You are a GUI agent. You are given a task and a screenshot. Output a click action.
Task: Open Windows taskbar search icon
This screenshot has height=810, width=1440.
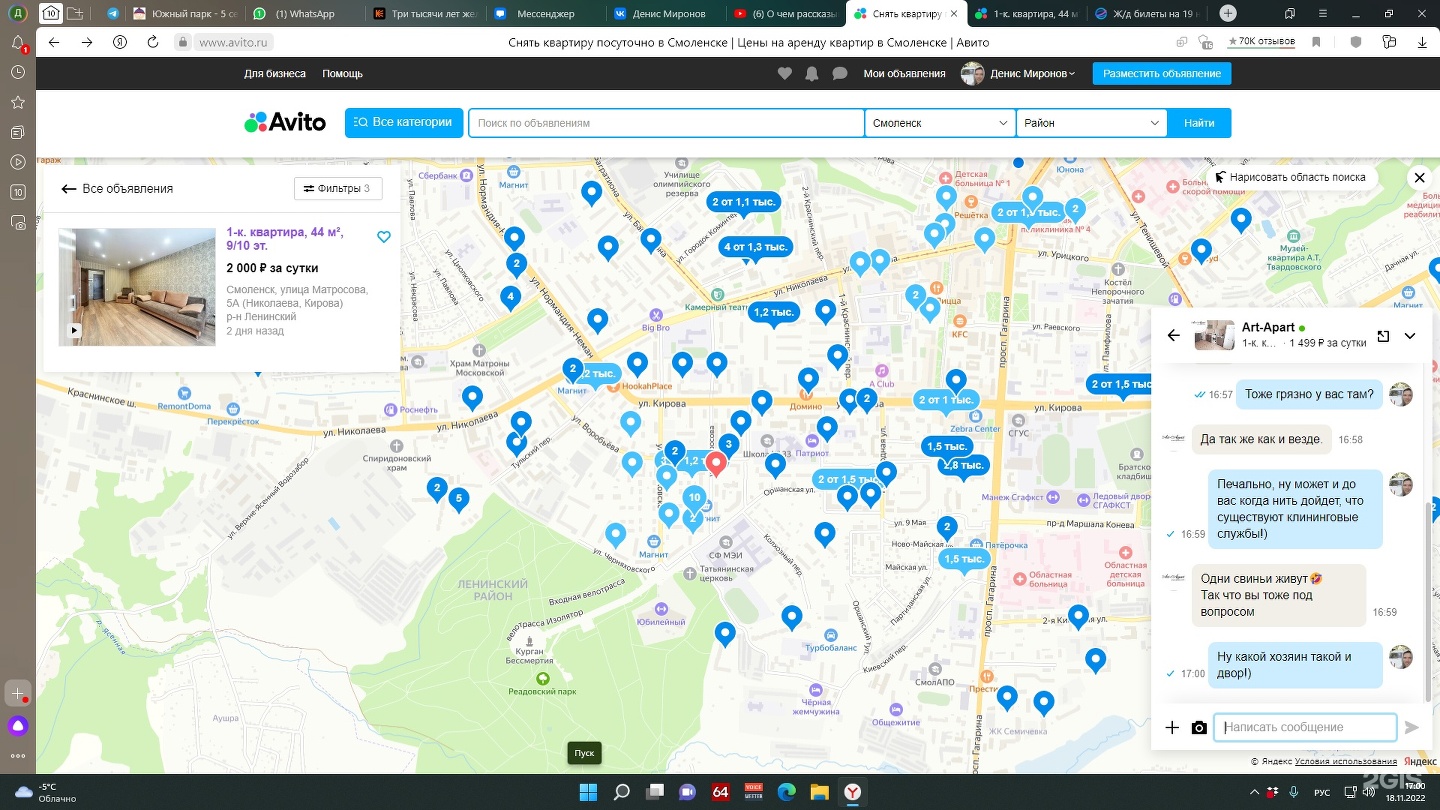coord(621,792)
